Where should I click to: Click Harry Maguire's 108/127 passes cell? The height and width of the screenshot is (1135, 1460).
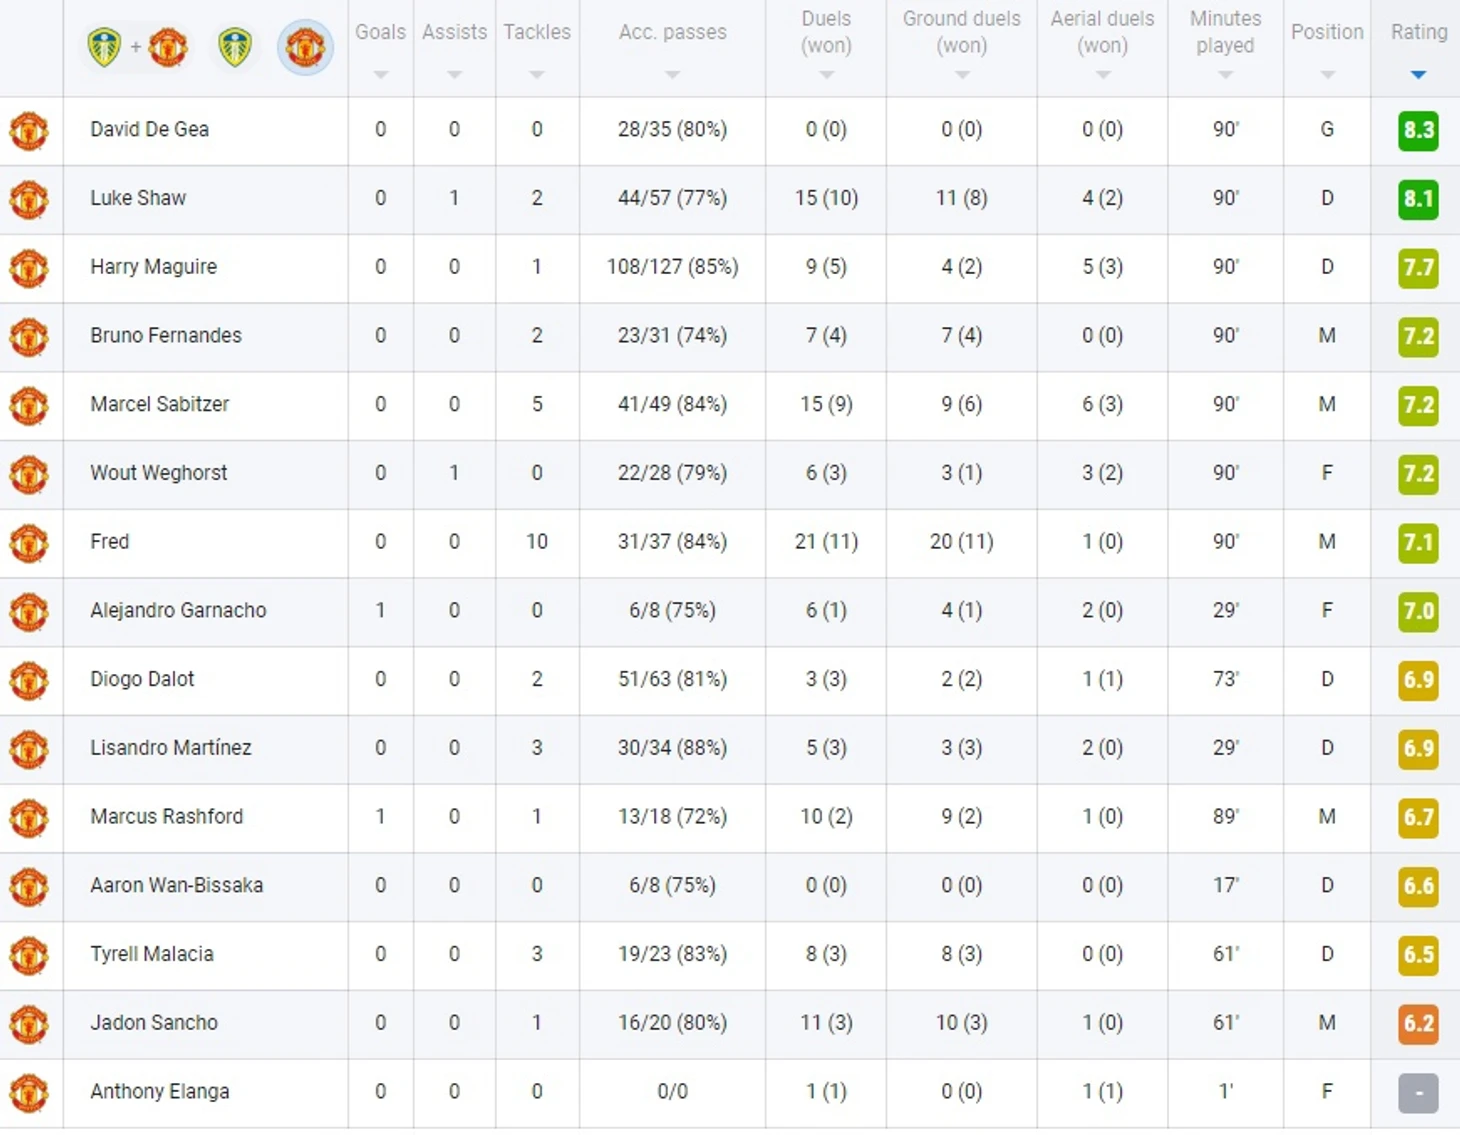(x=672, y=267)
